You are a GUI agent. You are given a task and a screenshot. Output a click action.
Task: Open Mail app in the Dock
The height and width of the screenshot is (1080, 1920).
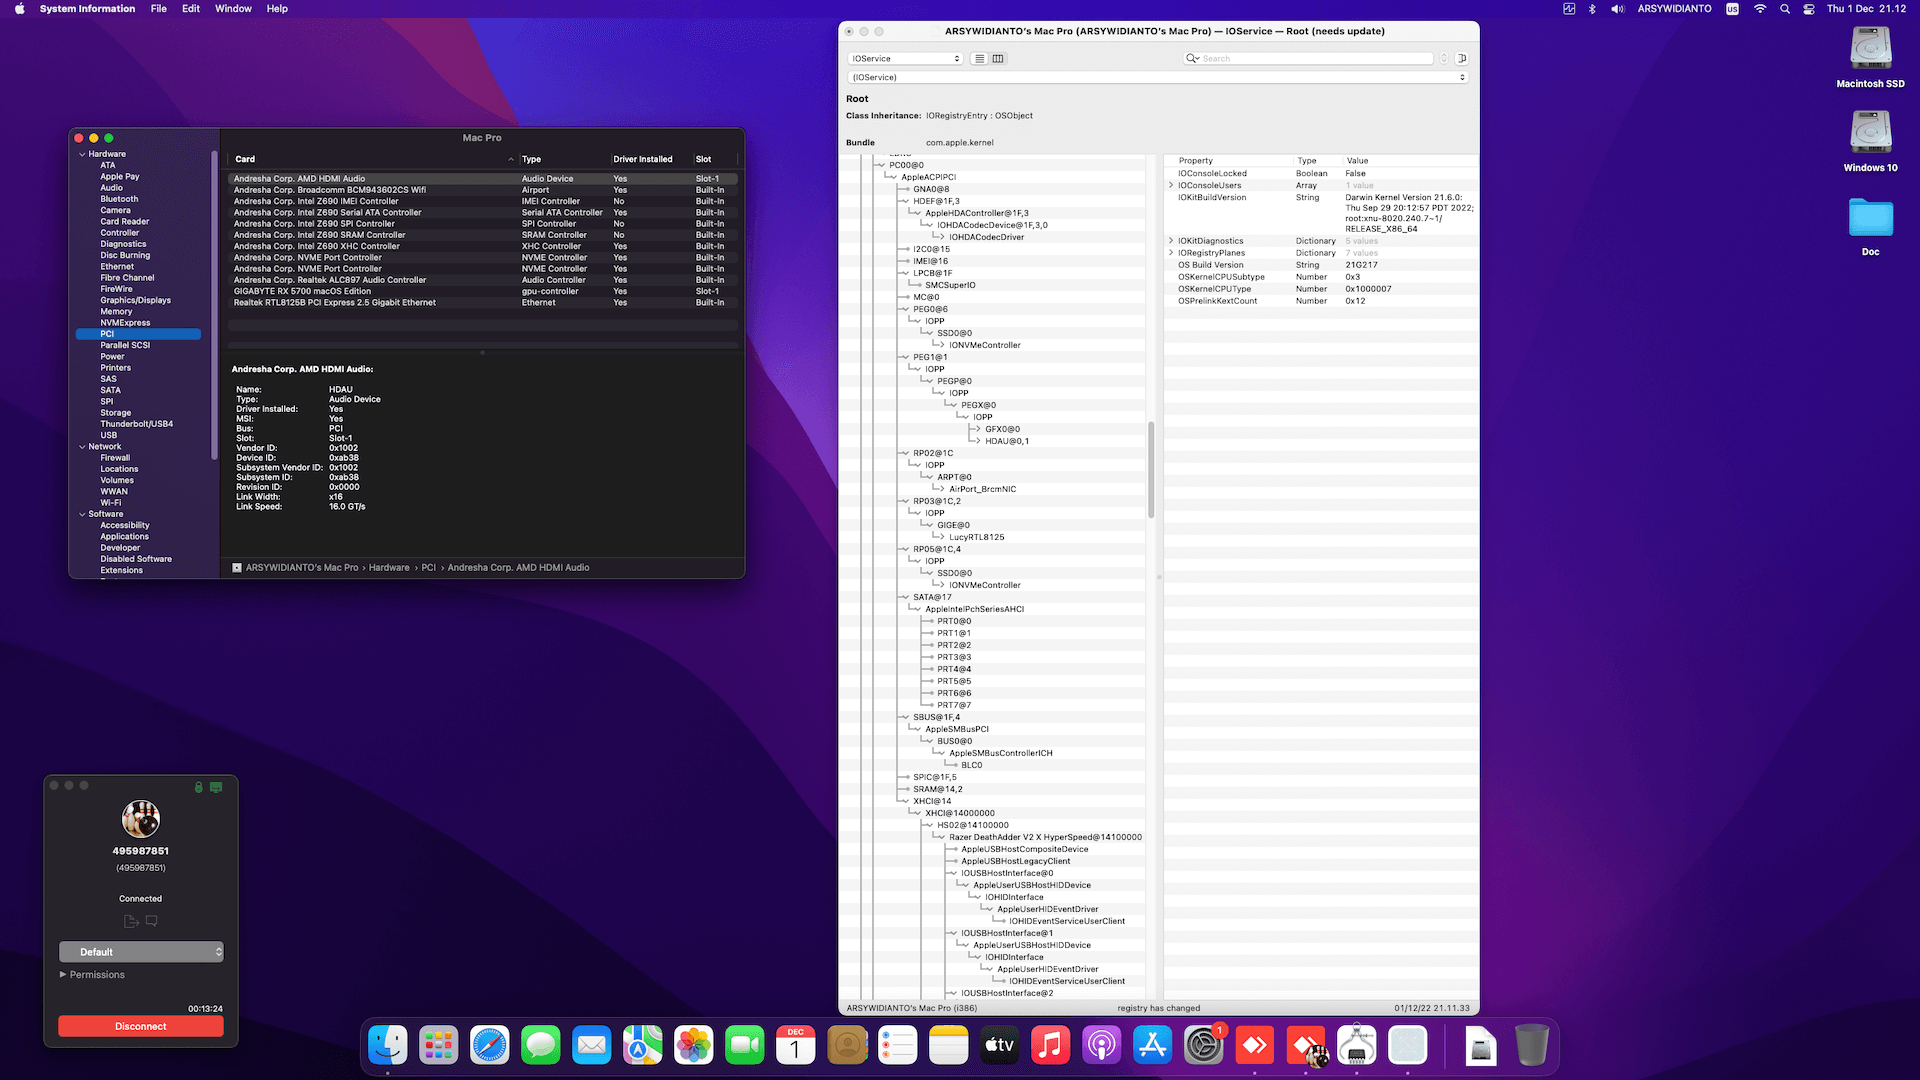pyautogui.click(x=592, y=1046)
